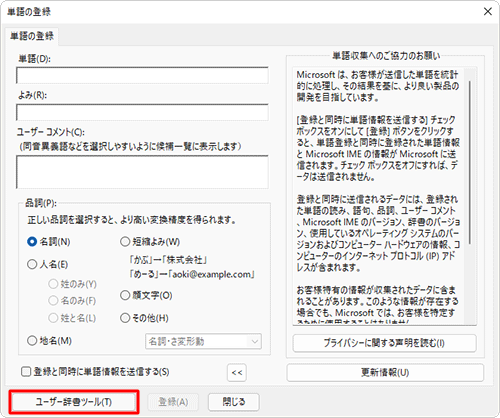Viewport: 500px width, 418px height.
Task: Open ユーザー辞書ツール(T)
Action: coord(73,402)
